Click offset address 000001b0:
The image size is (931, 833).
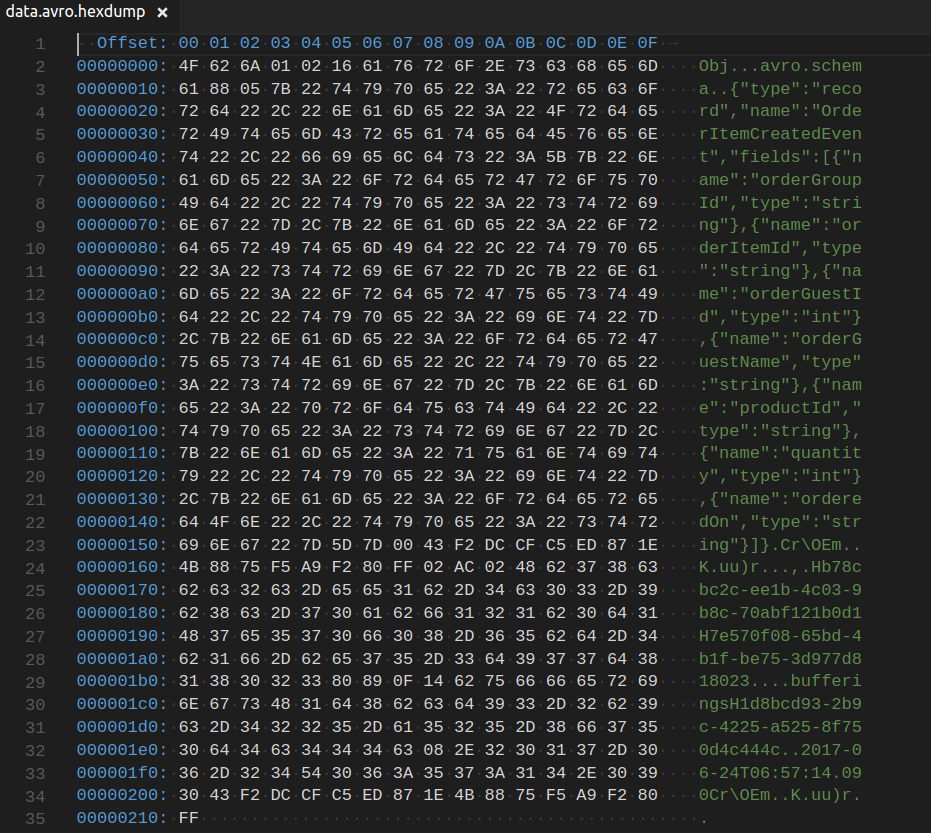122,682
